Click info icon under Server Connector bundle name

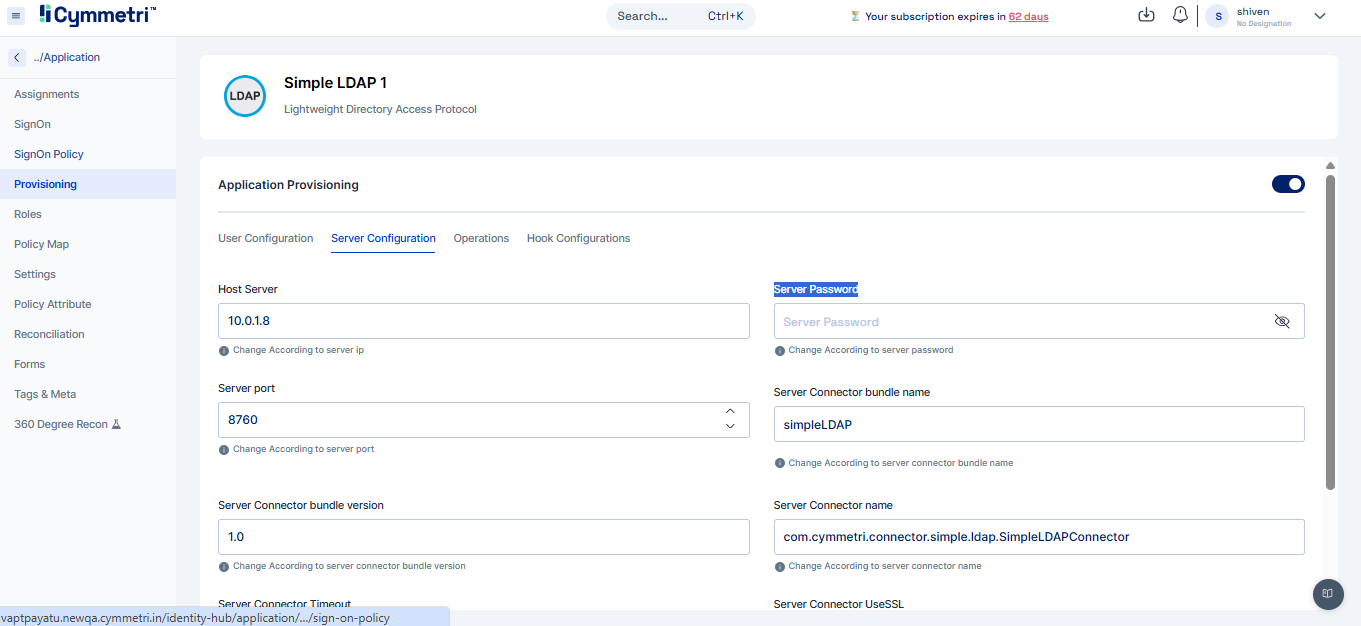pos(779,463)
